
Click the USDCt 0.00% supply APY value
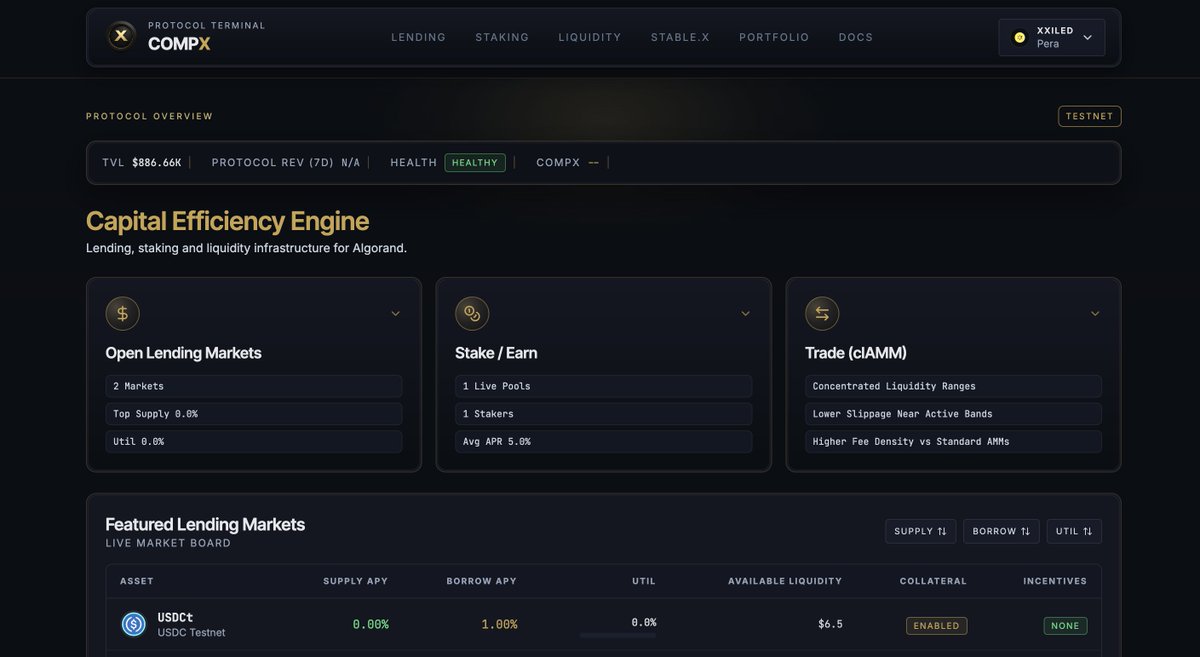370,624
